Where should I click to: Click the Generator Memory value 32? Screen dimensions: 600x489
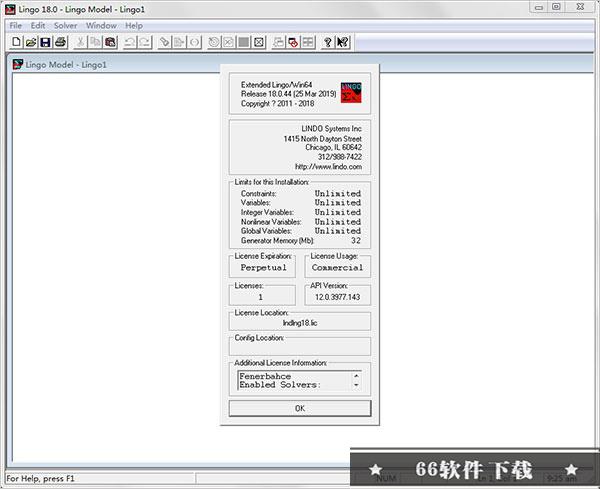tap(356, 240)
